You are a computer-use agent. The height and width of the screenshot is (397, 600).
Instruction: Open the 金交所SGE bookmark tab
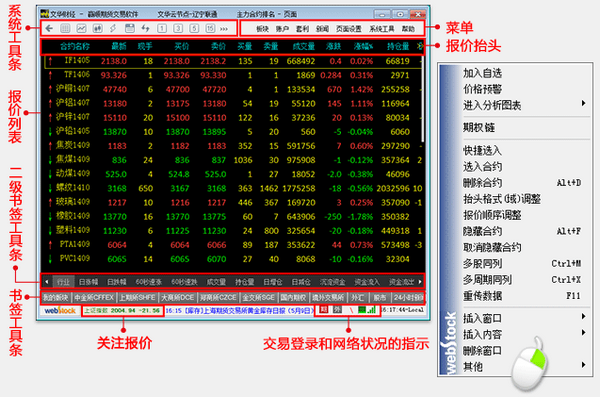coord(259,297)
